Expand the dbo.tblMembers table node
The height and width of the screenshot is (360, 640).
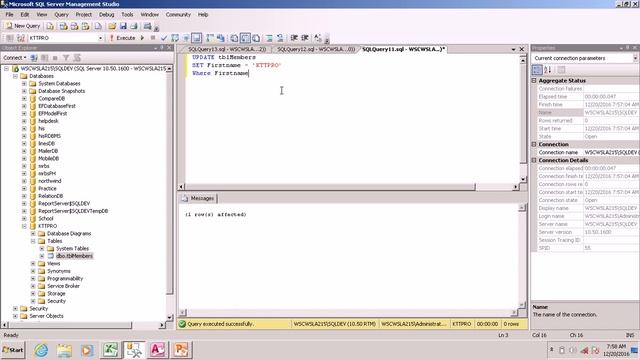pyautogui.click(x=42, y=256)
